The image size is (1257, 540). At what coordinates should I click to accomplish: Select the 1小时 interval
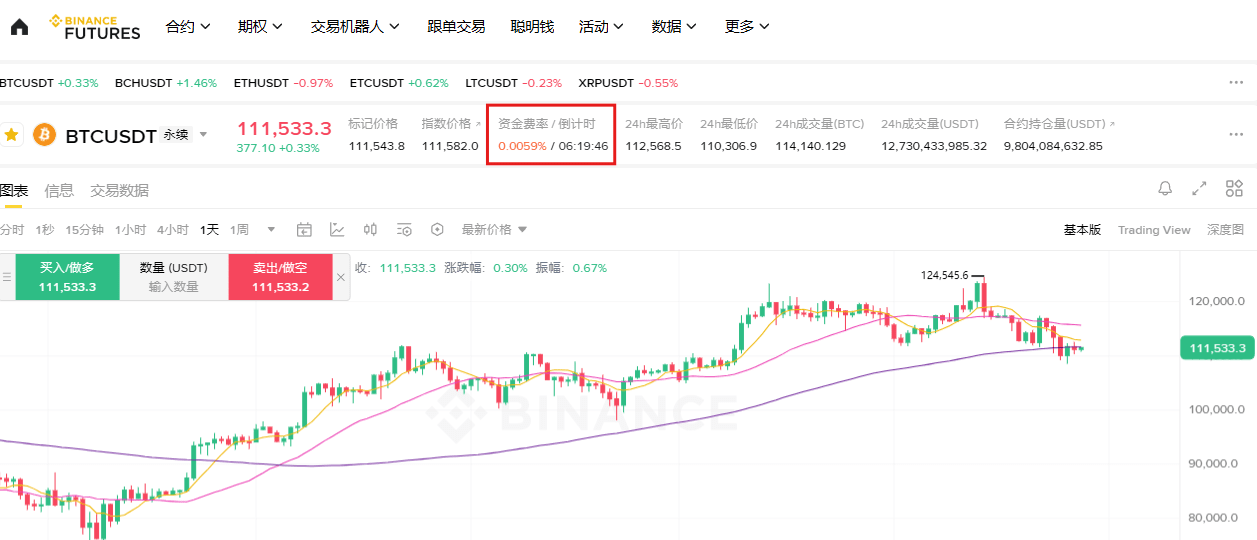tap(130, 230)
